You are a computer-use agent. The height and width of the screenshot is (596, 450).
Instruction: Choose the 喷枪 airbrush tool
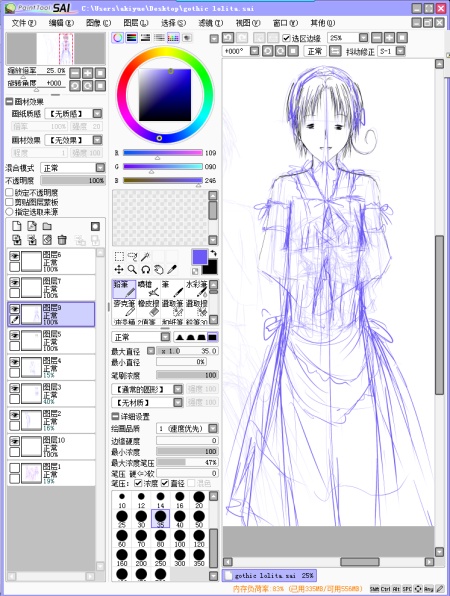click(148, 289)
